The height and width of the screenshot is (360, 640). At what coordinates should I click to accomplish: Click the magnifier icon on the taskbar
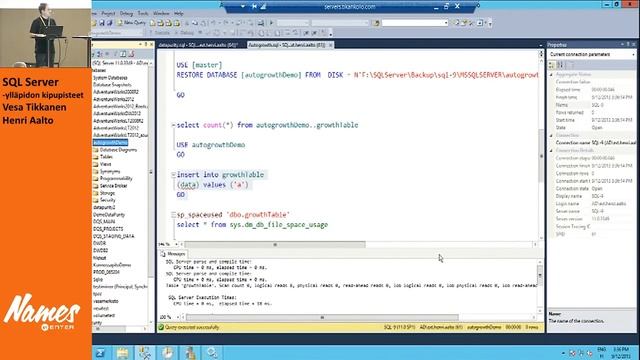pyautogui.click(x=212, y=353)
